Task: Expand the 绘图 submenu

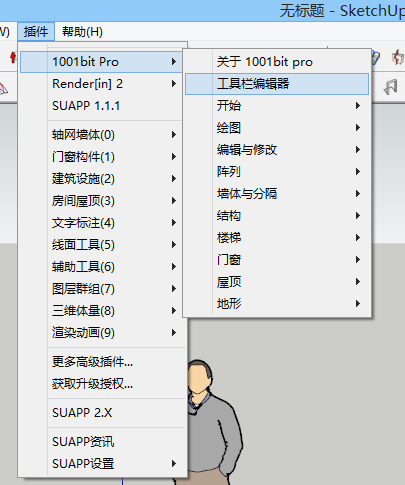Action: (x=277, y=128)
